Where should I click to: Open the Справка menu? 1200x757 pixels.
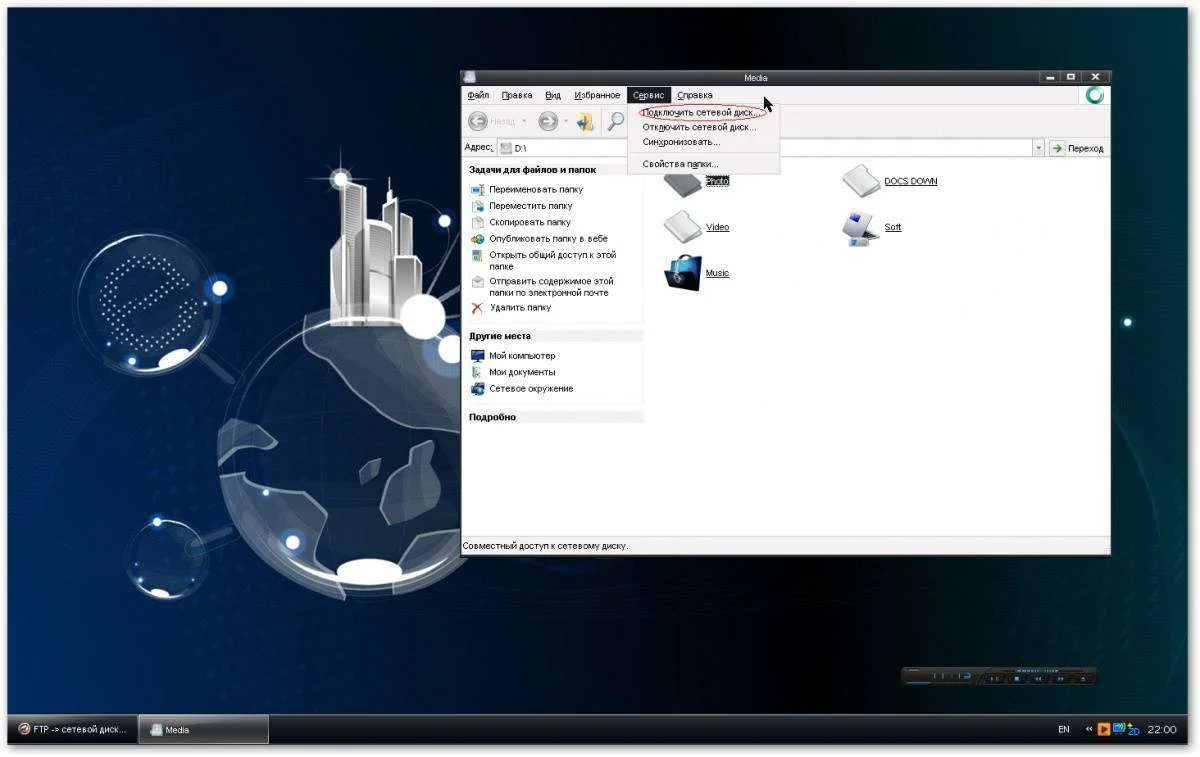point(695,95)
